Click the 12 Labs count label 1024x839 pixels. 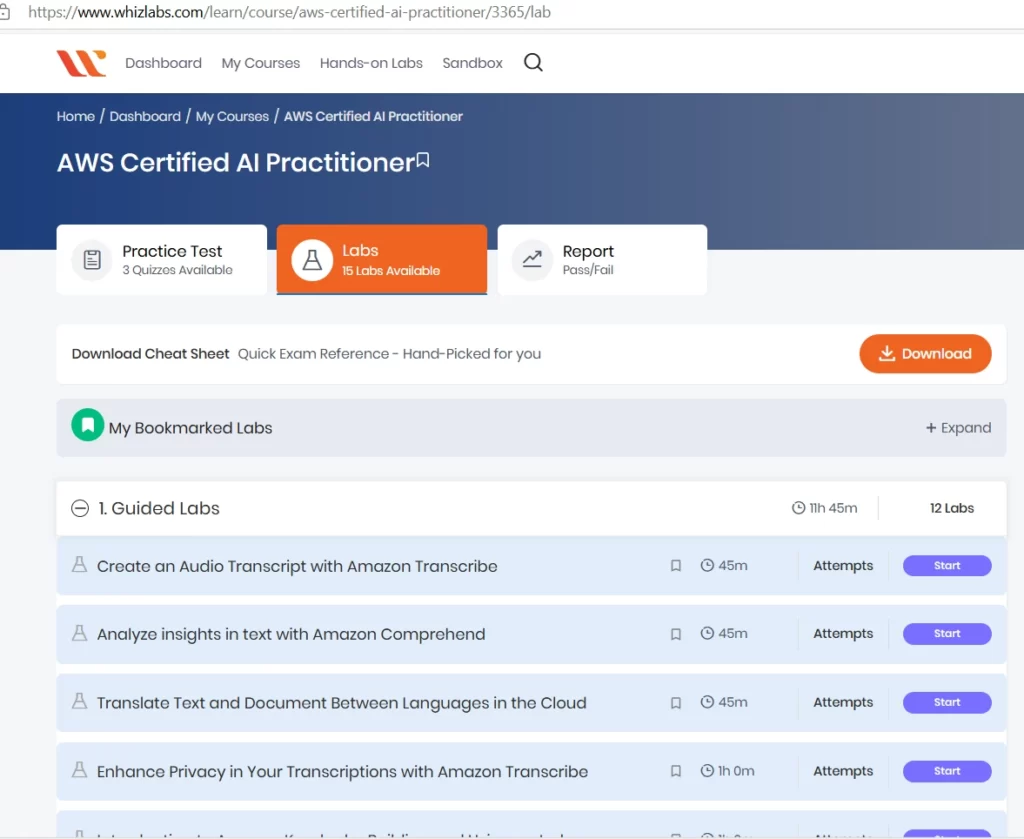[x=952, y=508]
